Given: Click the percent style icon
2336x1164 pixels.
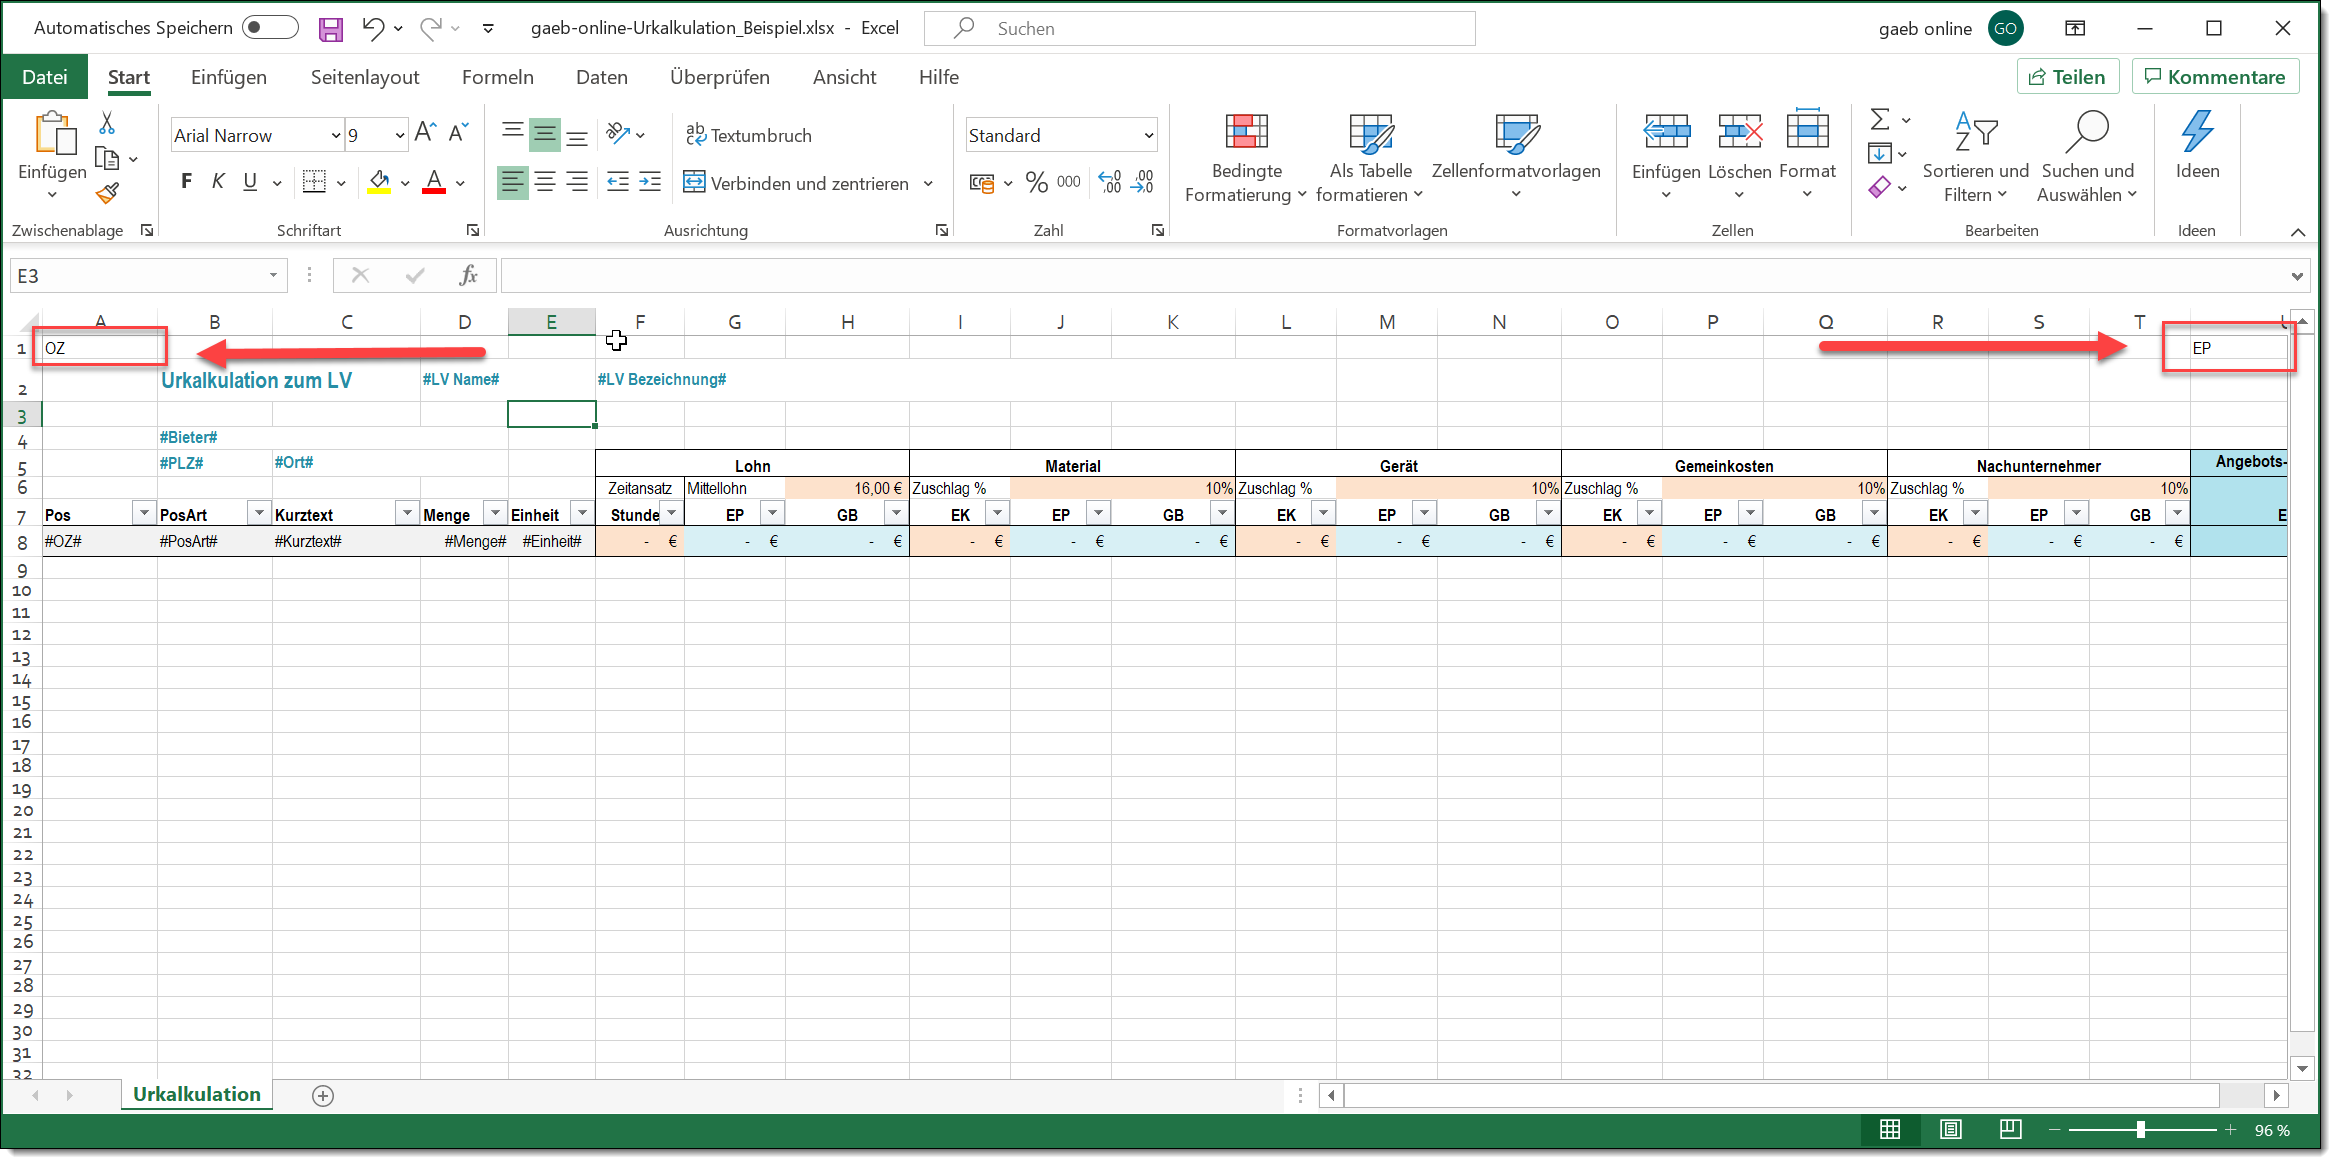Looking at the screenshot, I should click(1036, 182).
